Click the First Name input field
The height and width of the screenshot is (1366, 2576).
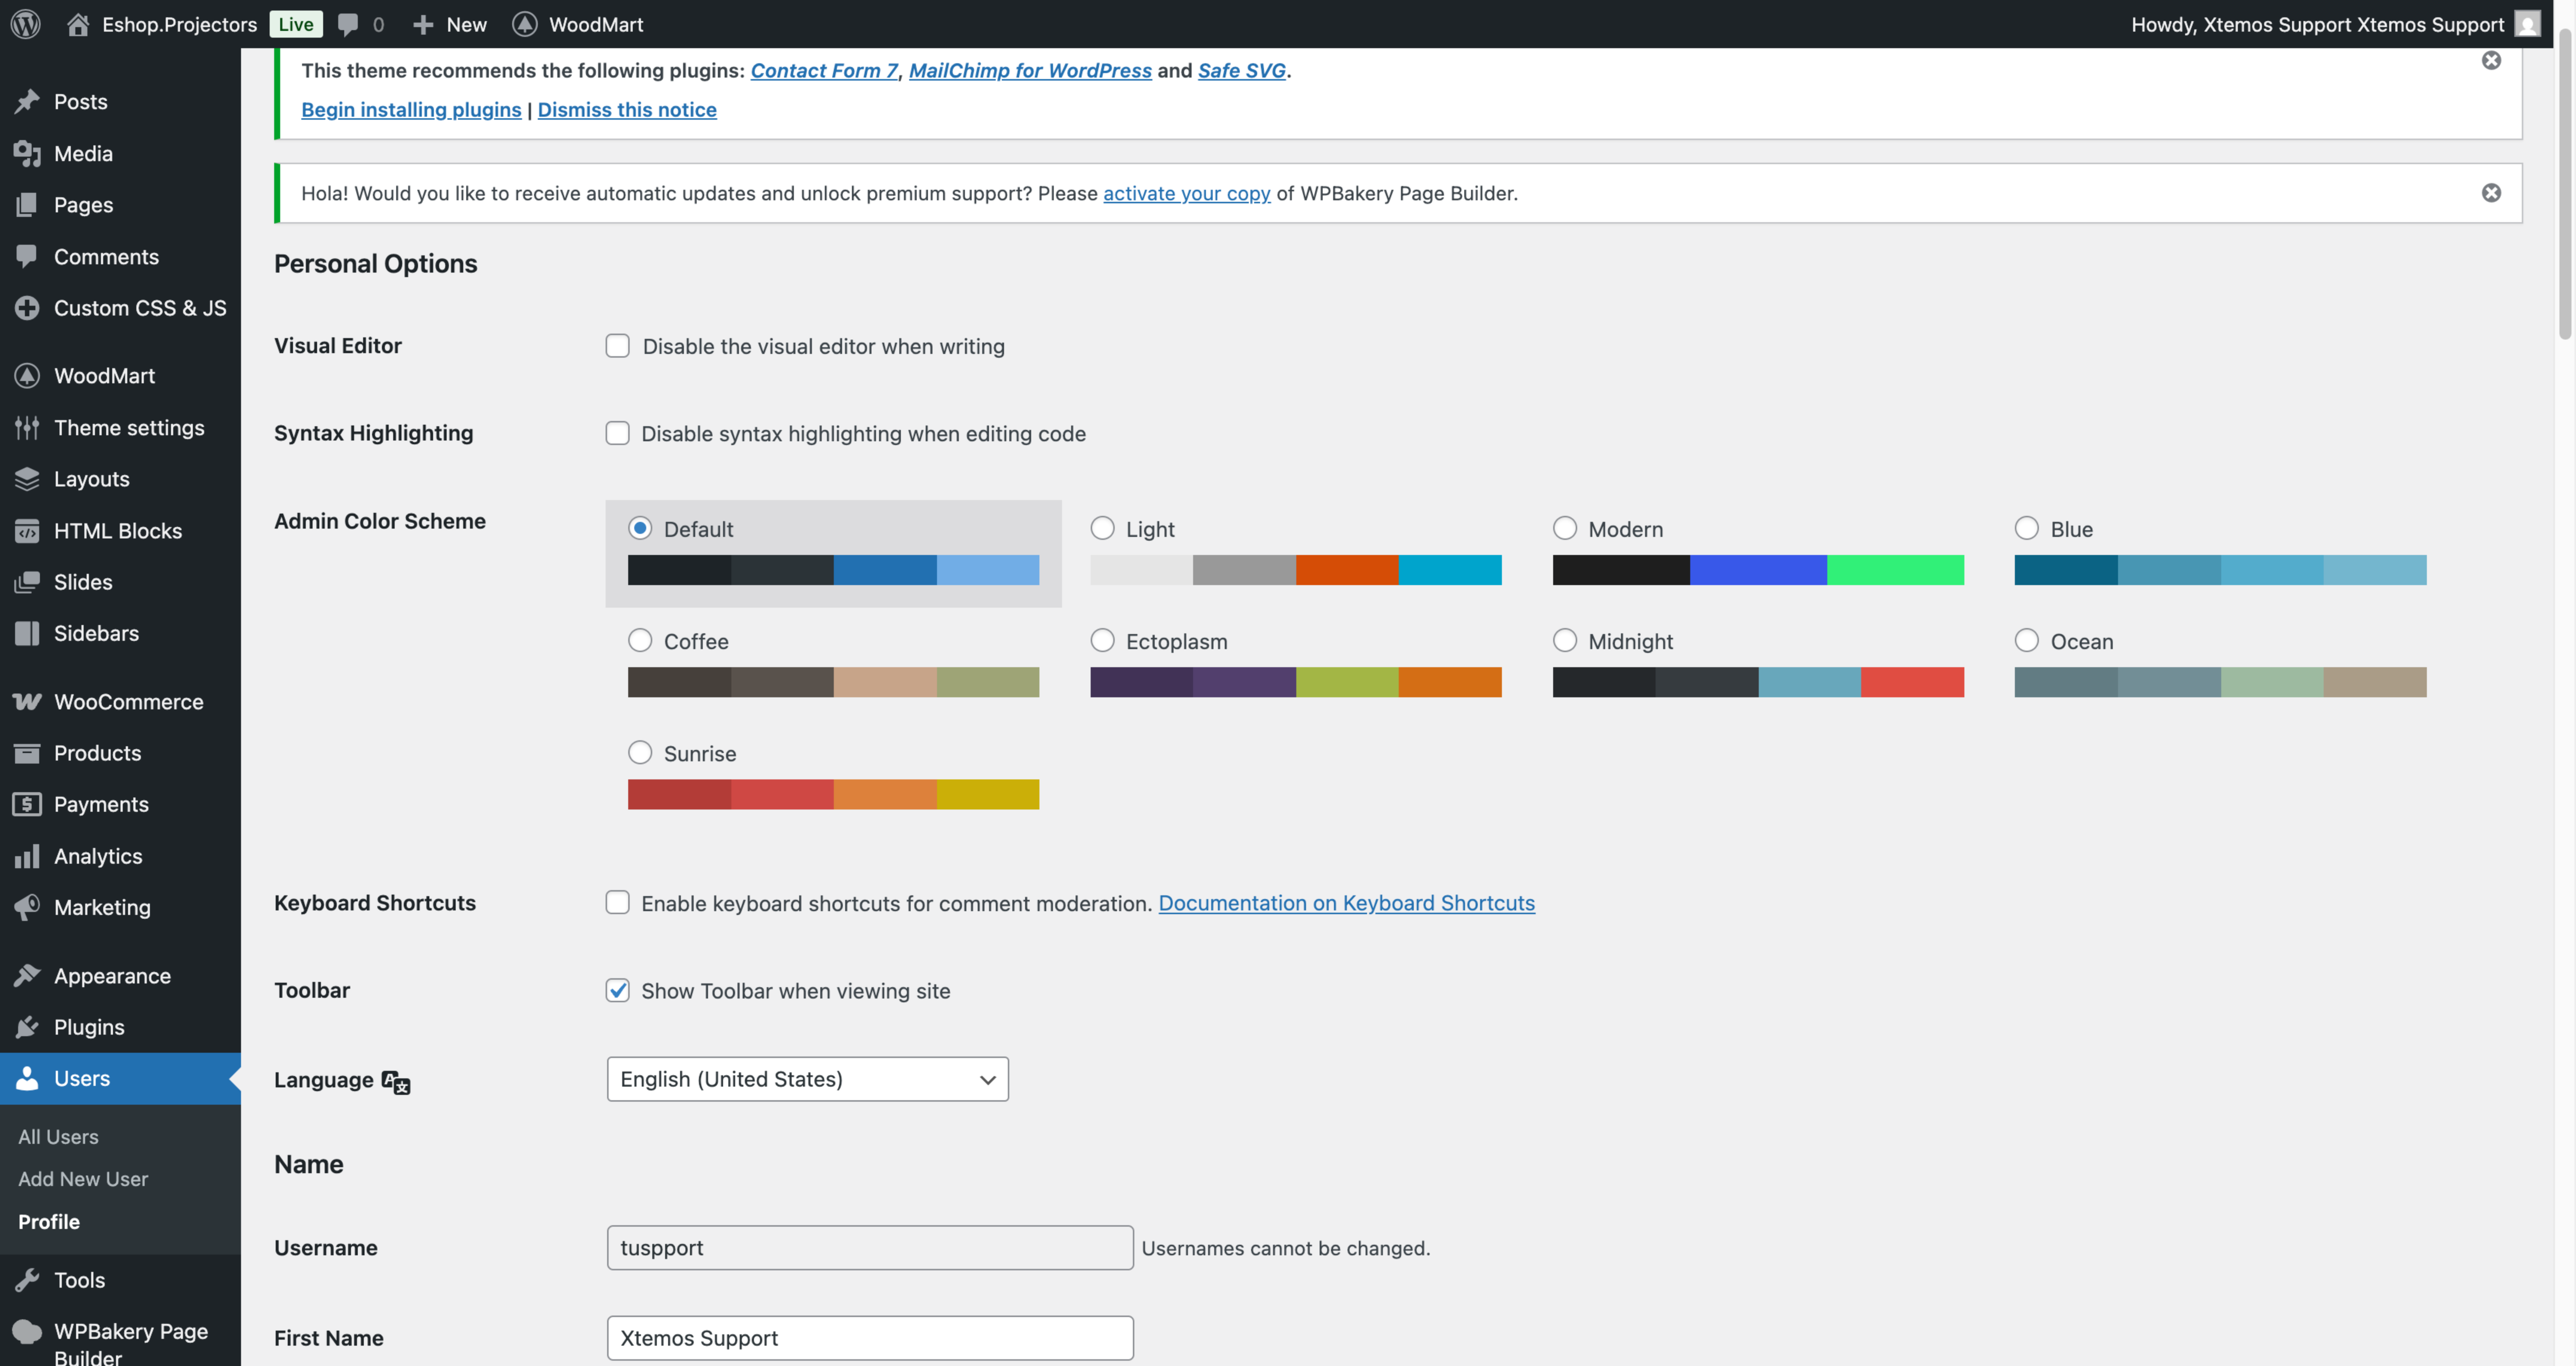(x=870, y=1338)
